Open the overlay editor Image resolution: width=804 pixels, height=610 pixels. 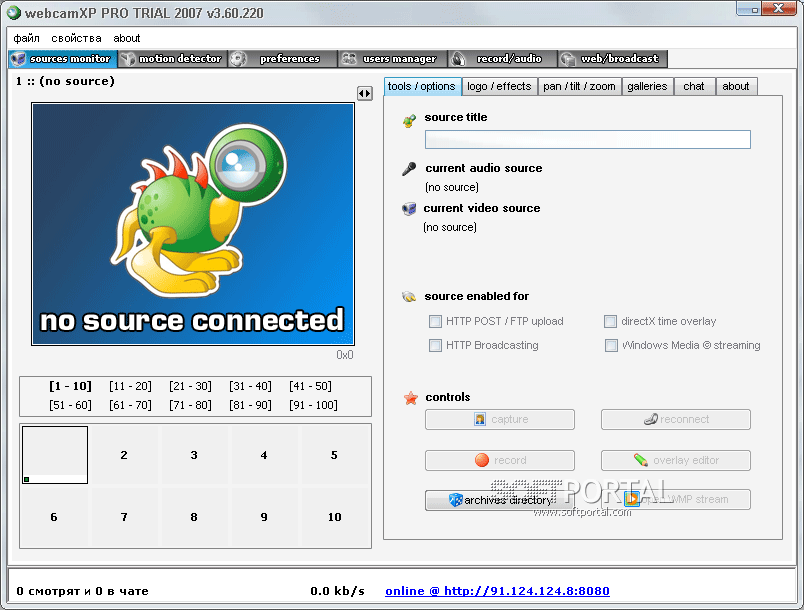point(676,460)
